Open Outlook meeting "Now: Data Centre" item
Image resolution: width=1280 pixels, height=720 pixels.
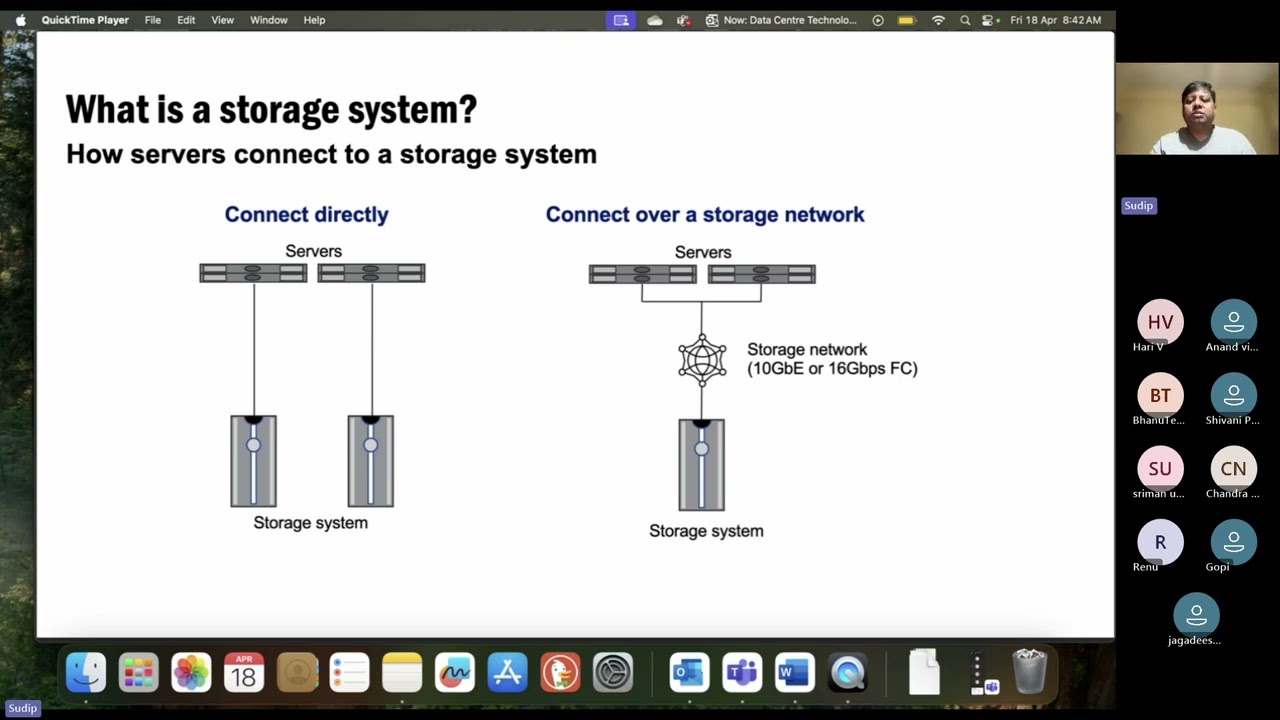point(781,20)
